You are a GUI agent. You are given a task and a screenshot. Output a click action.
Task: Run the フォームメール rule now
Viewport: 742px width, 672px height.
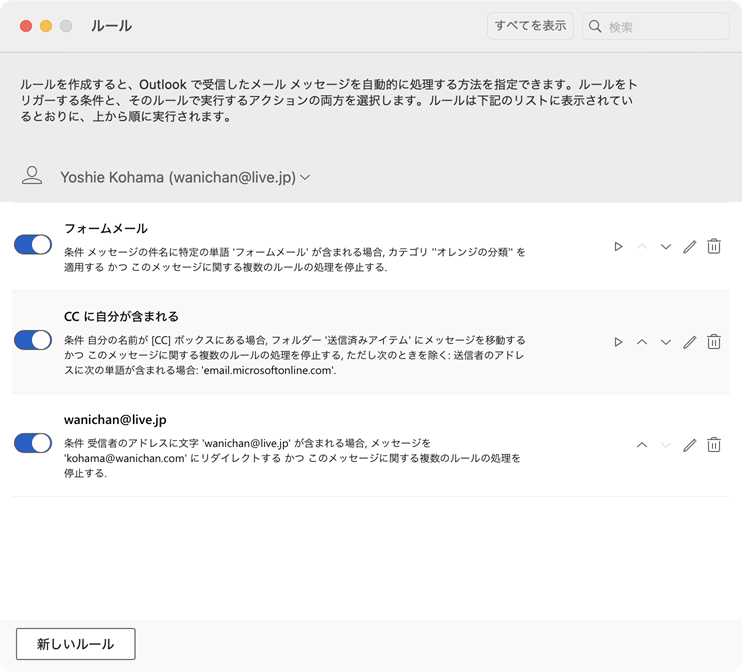click(x=618, y=246)
